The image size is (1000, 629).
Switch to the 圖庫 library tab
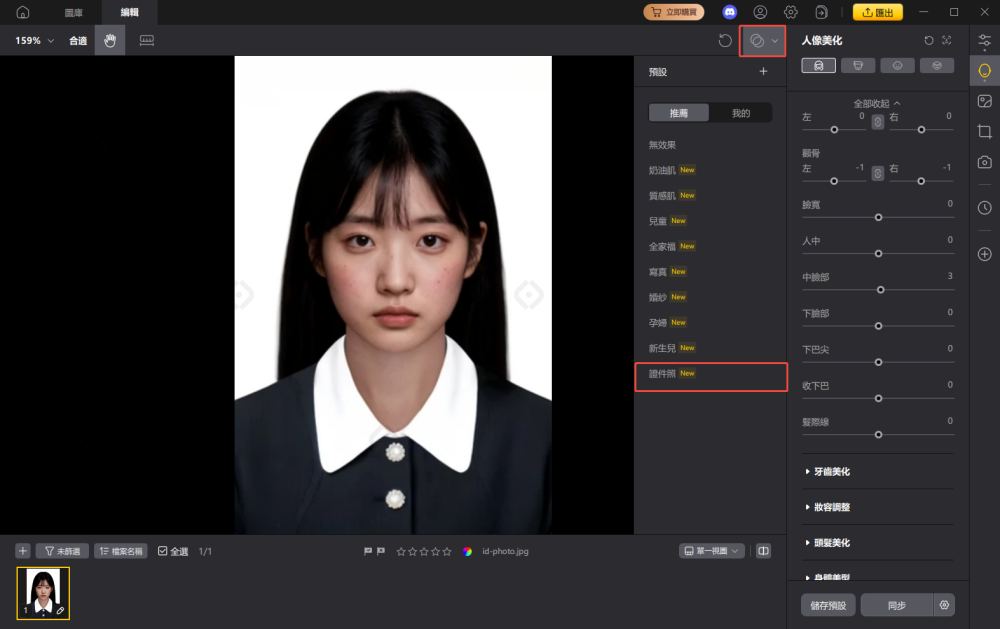(73, 12)
